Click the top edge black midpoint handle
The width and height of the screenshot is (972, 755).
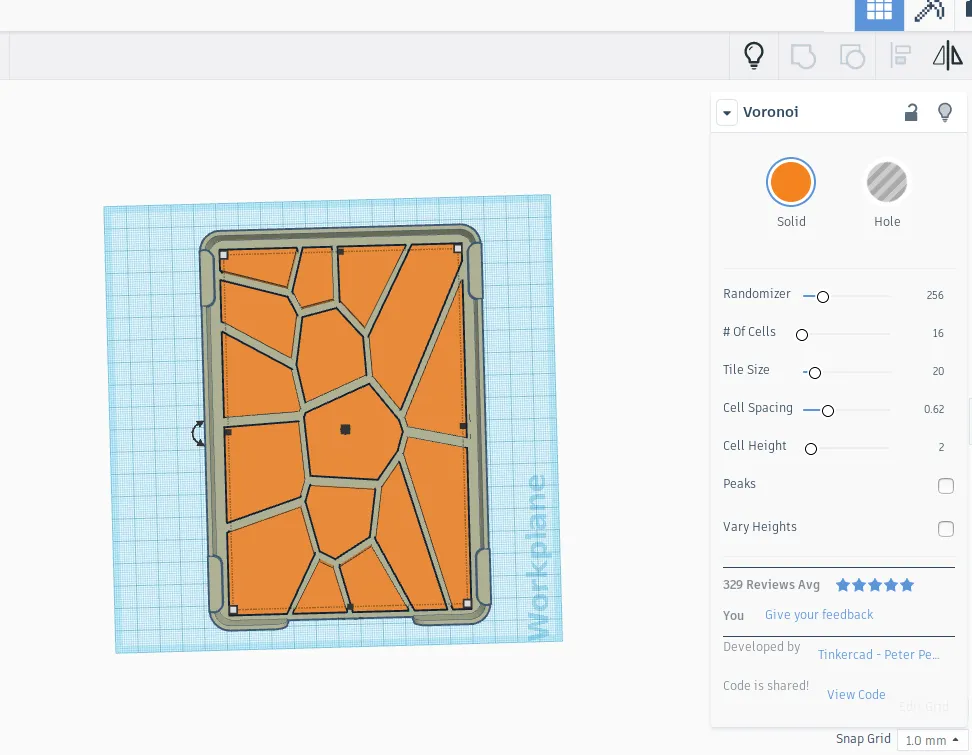(x=340, y=252)
